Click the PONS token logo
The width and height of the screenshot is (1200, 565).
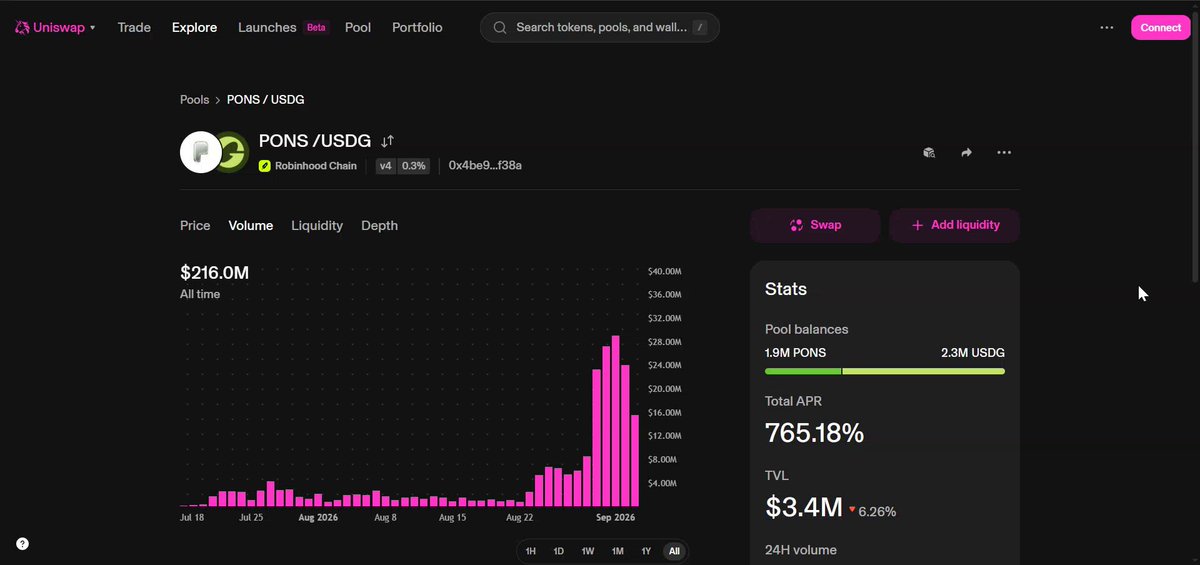pos(200,152)
